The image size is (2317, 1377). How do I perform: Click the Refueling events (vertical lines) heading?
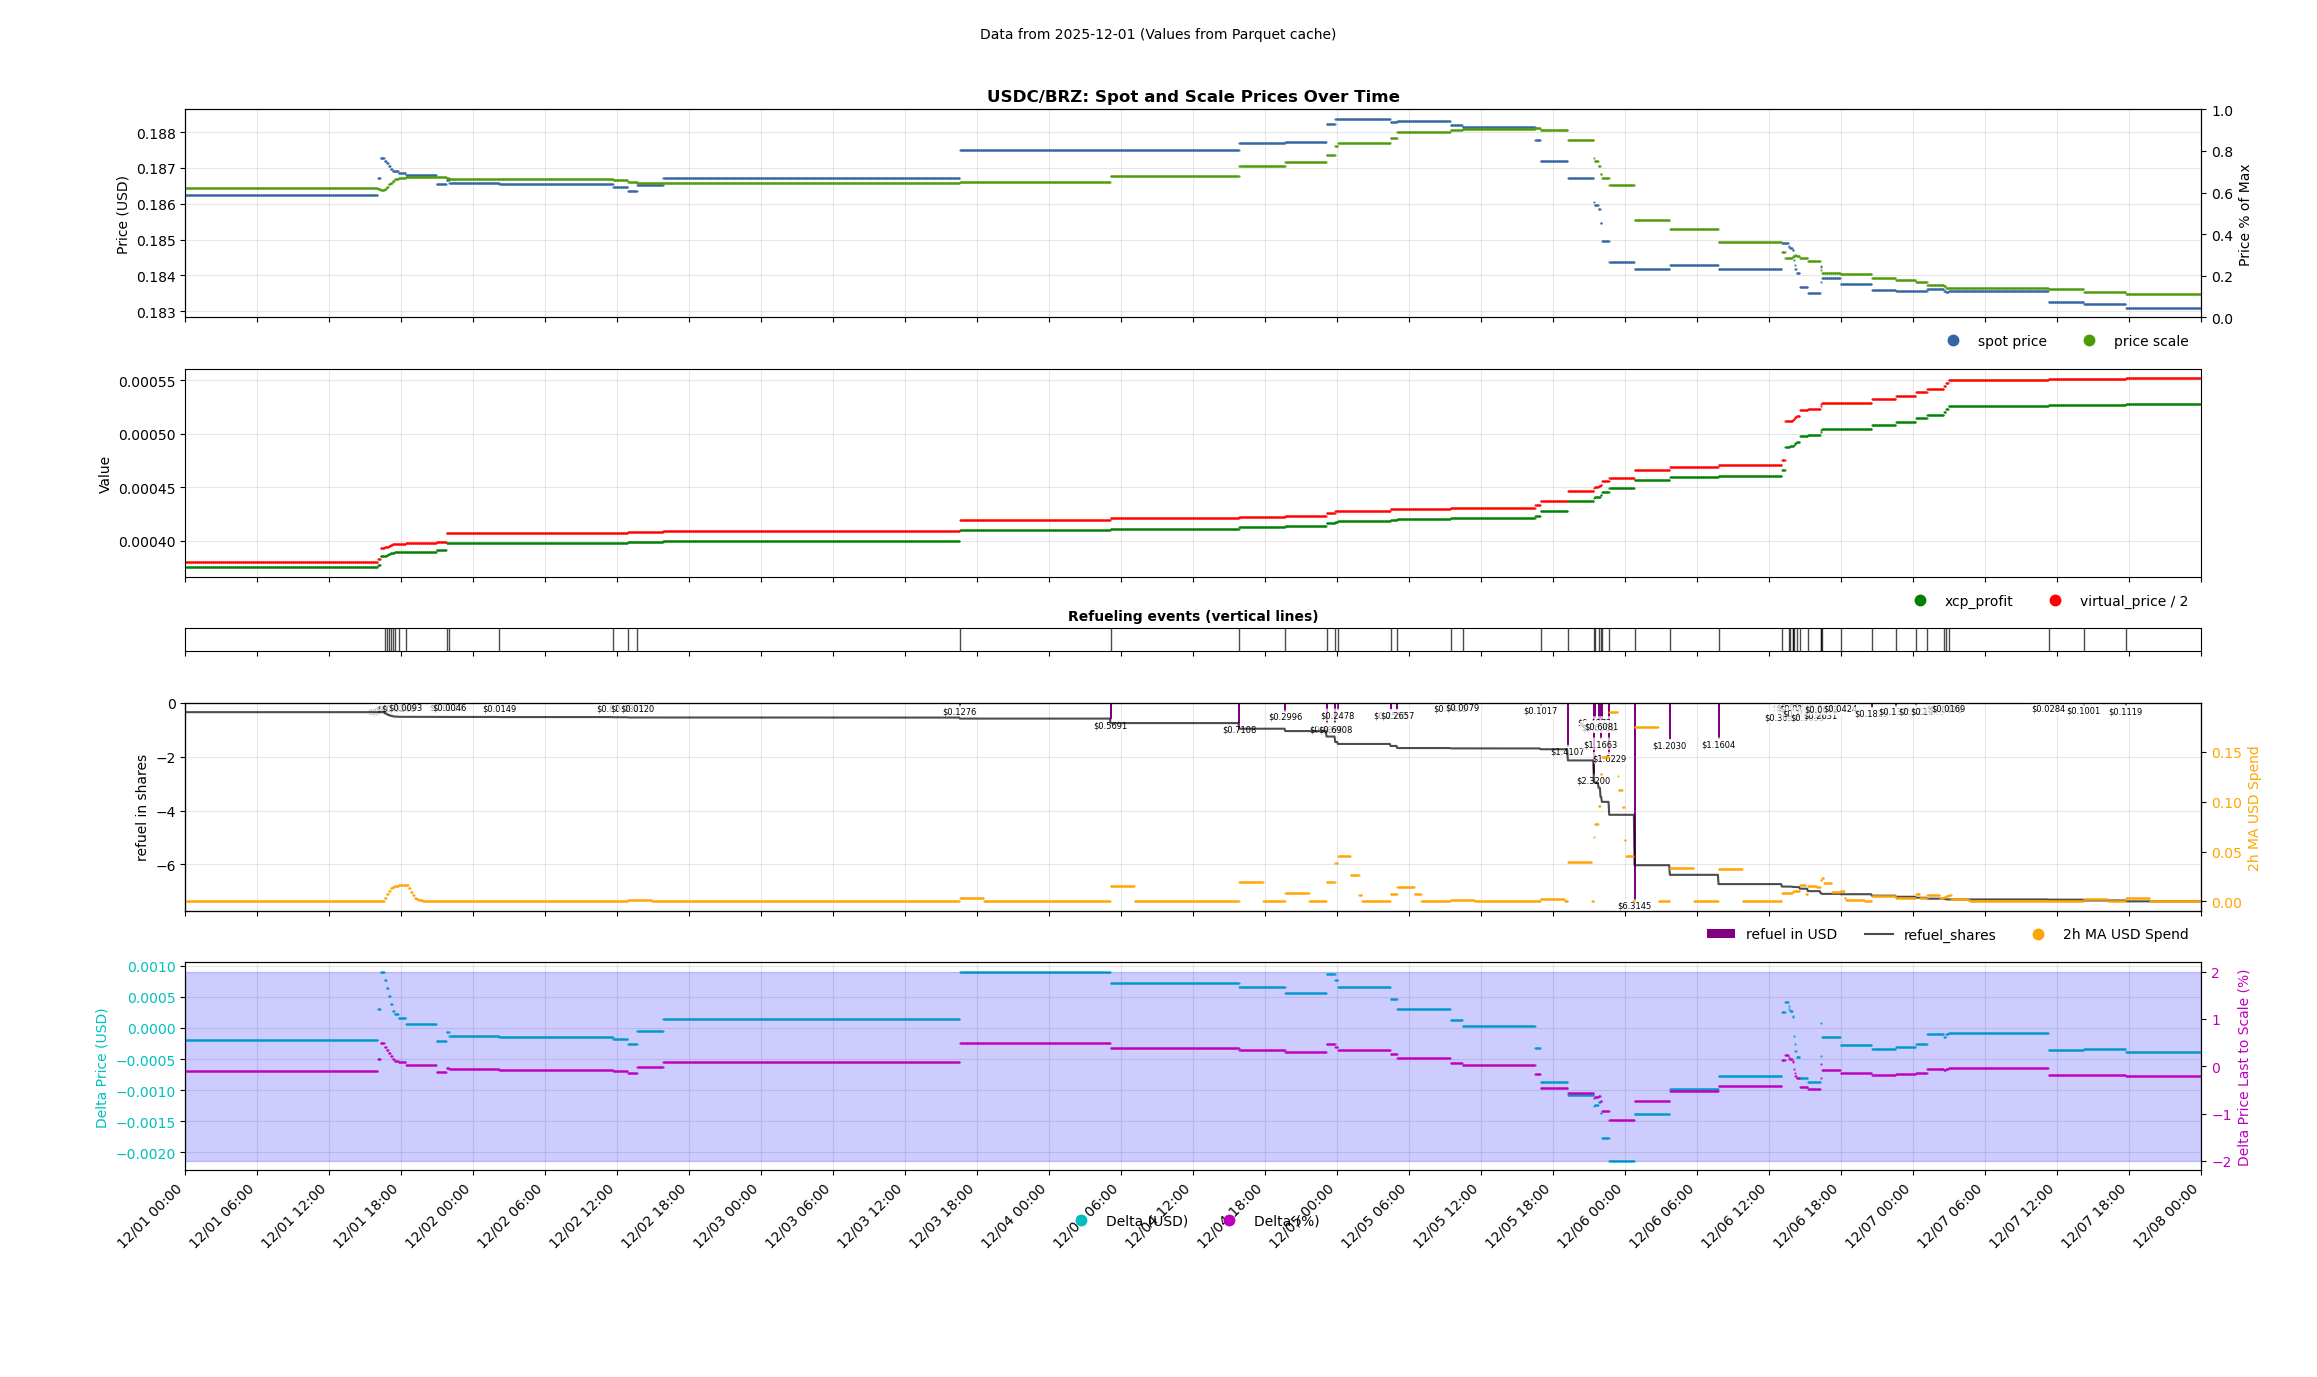(x=1192, y=616)
